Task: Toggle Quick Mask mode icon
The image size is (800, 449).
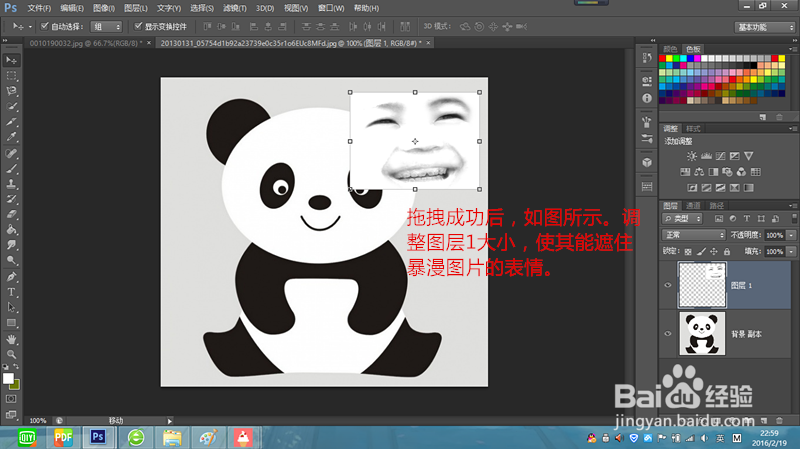Action: [x=11, y=399]
